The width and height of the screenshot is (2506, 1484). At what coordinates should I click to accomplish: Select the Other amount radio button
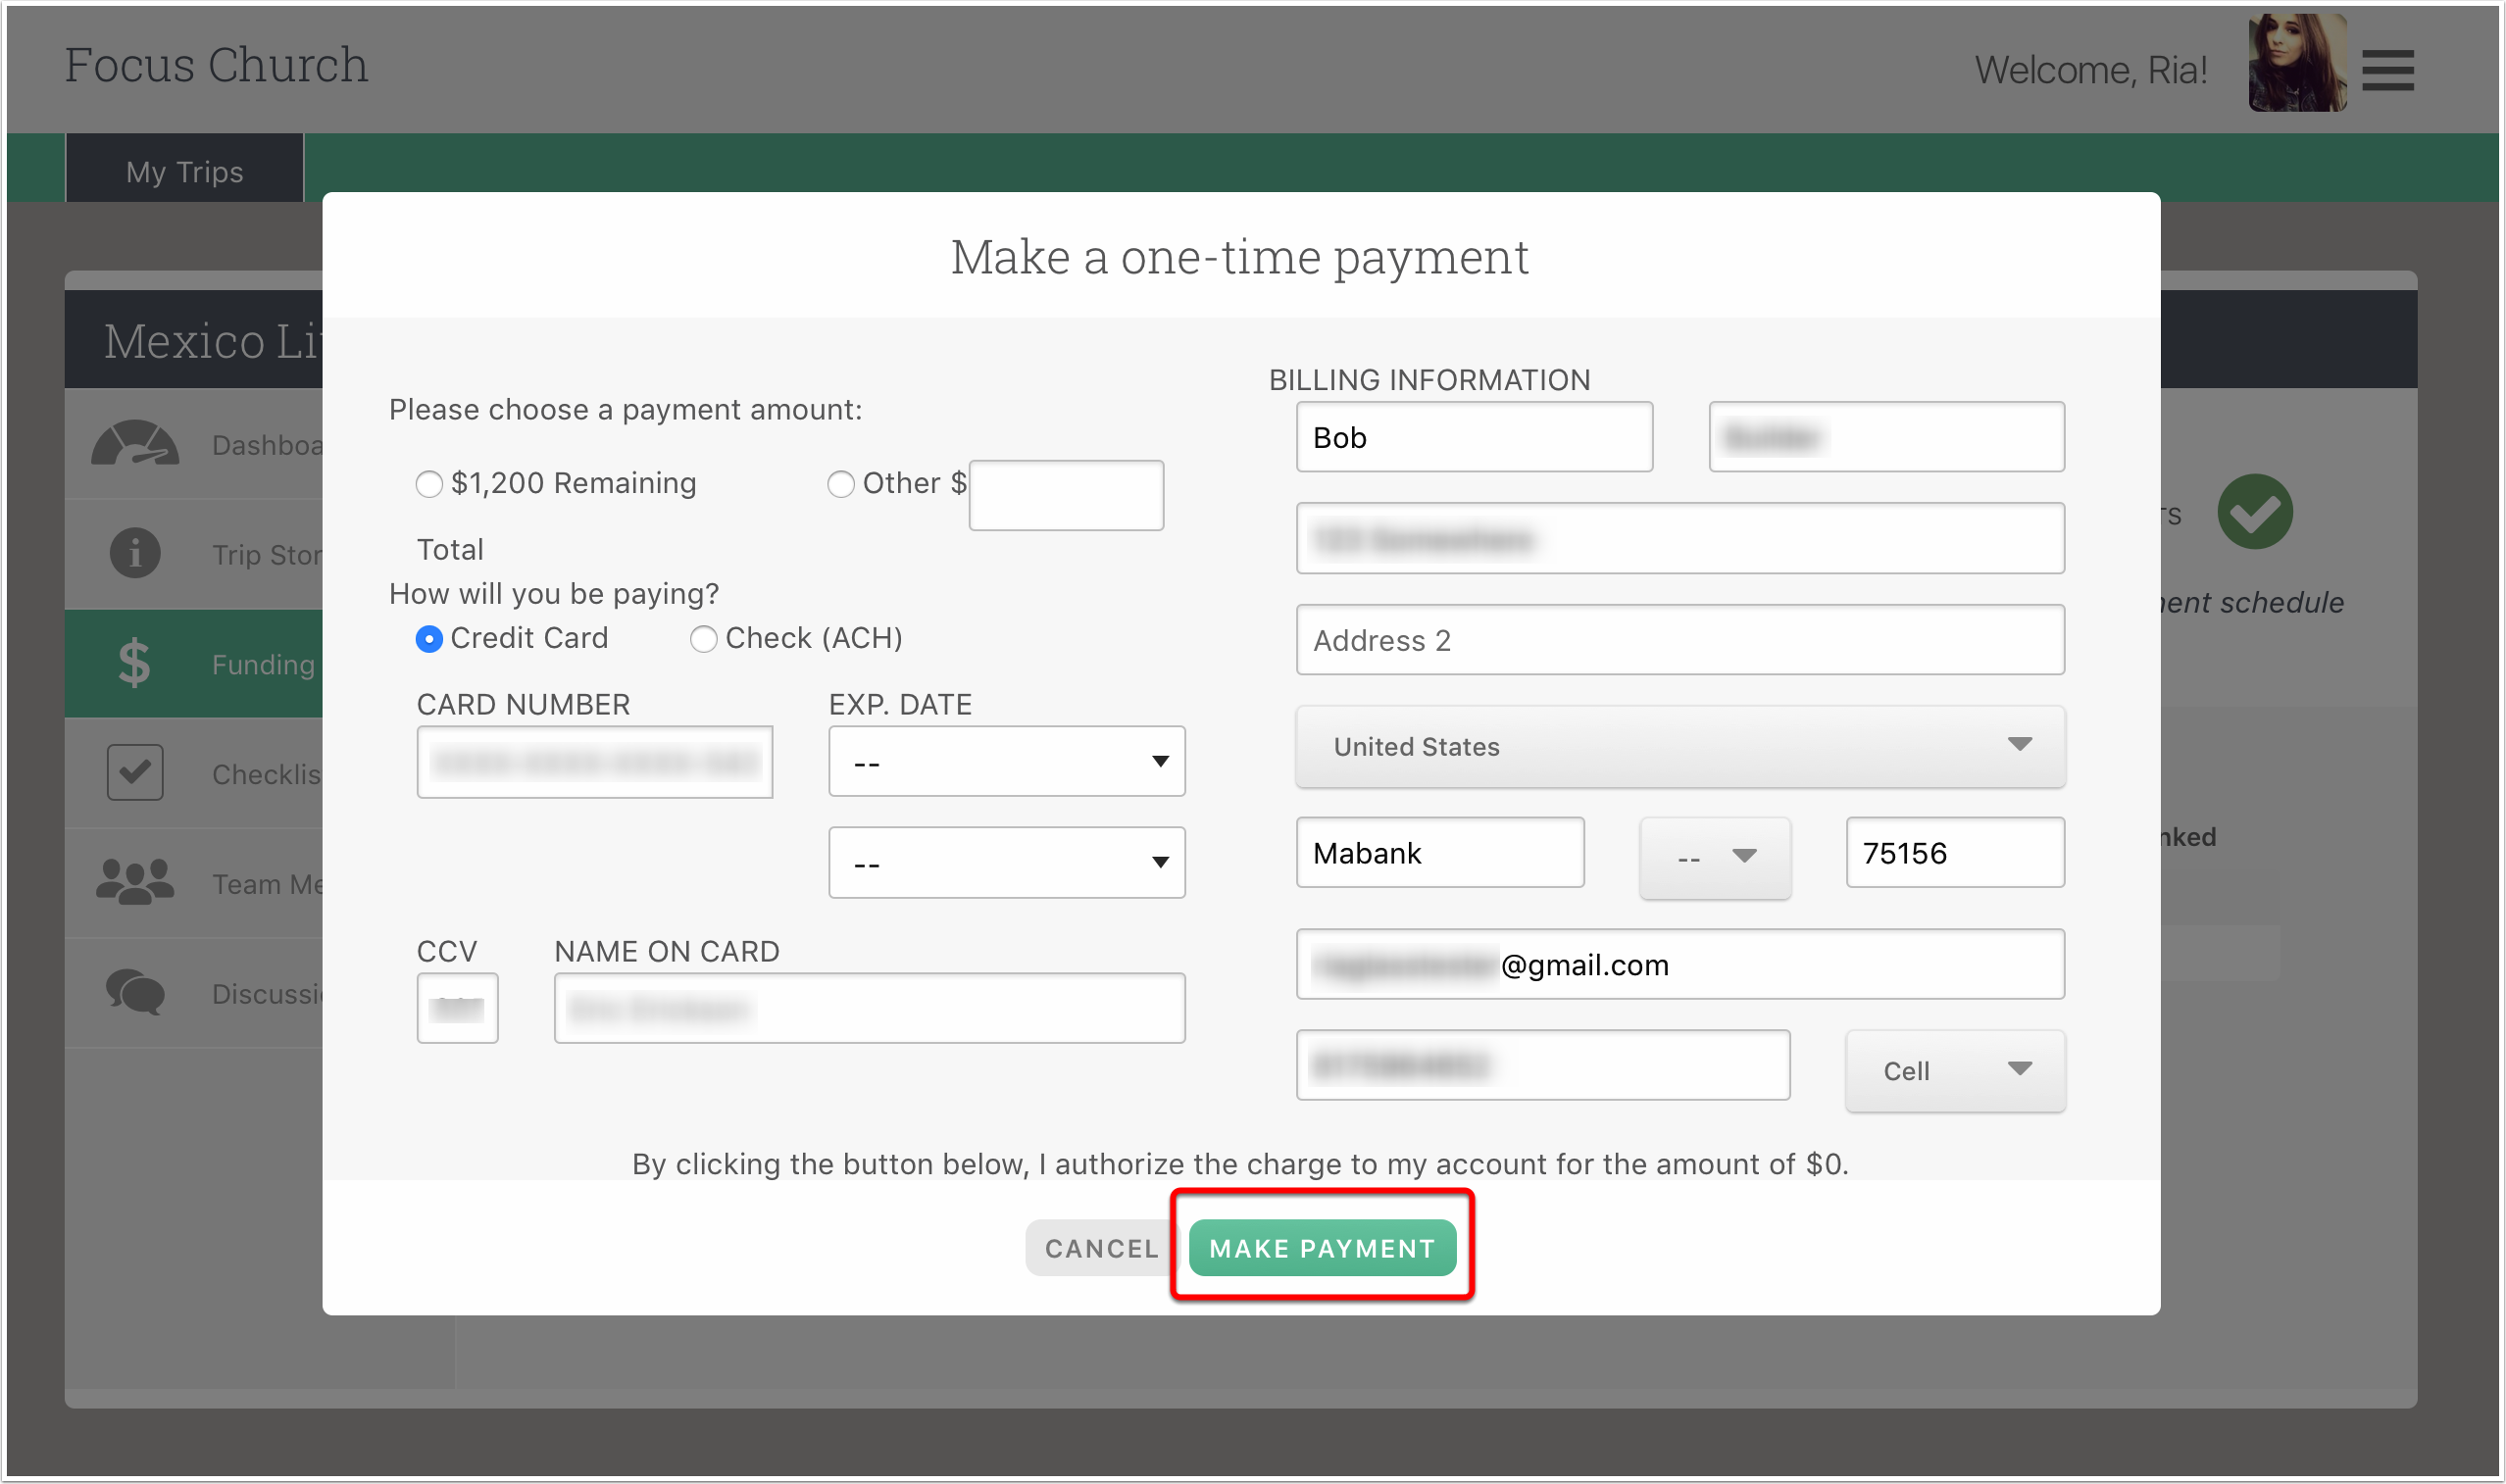[x=841, y=485]
